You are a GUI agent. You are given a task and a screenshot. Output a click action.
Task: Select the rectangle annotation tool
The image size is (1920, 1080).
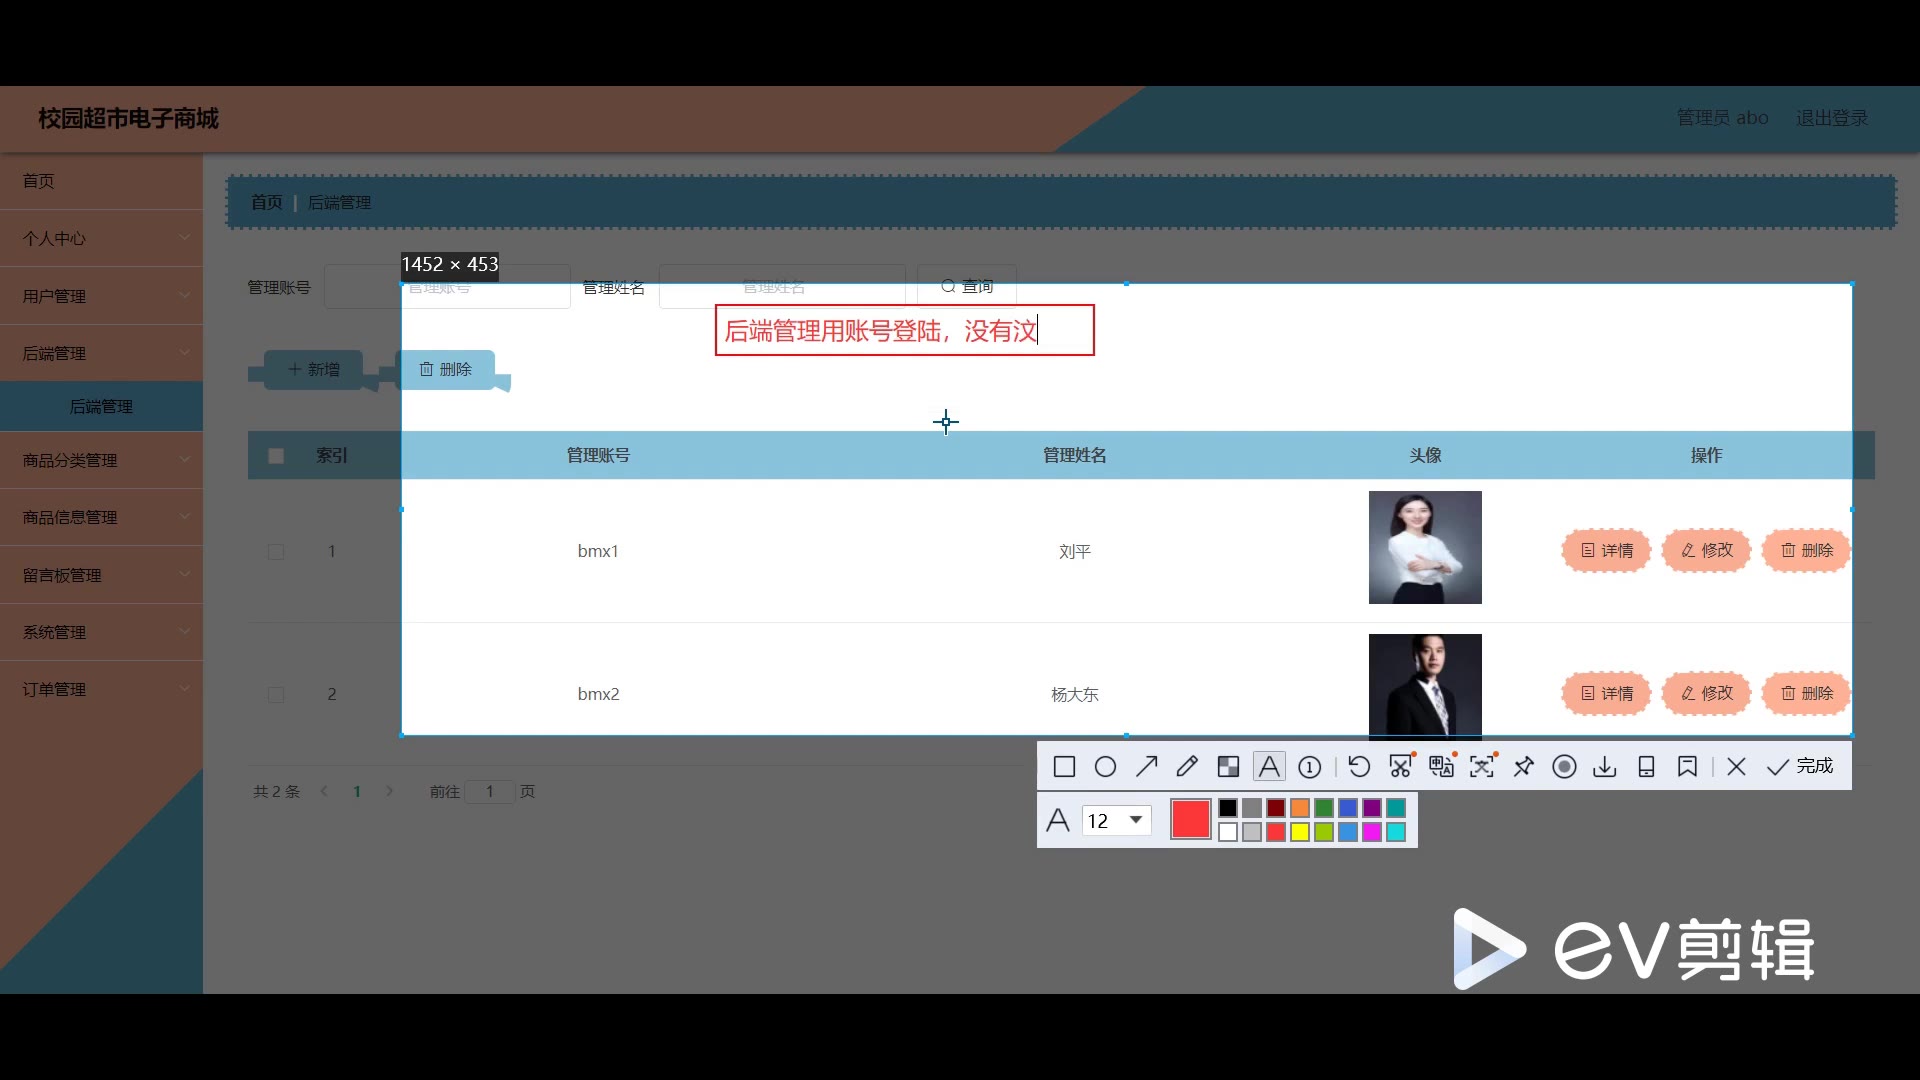click(1064, 767)
